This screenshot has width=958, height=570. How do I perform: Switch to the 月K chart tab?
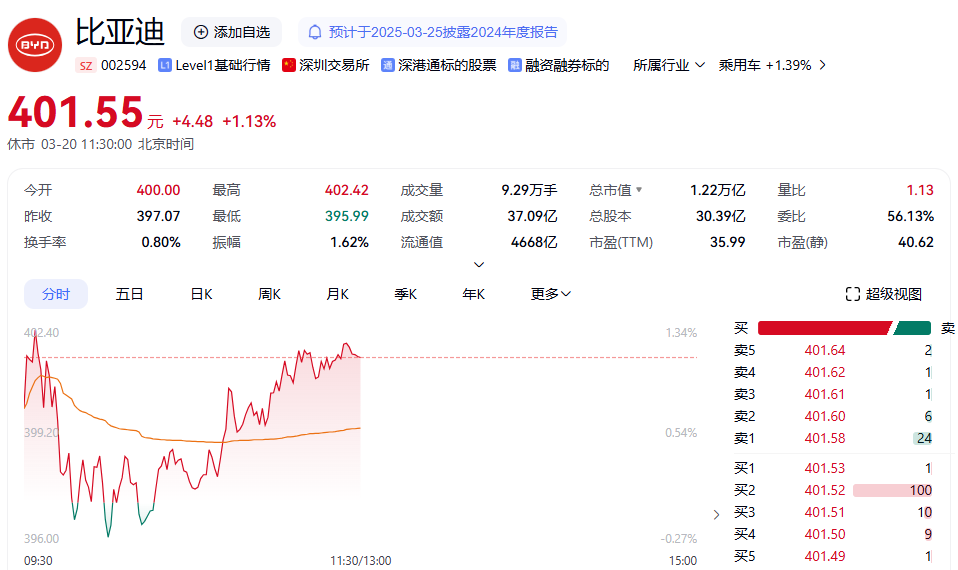click(x=338, y=294)
